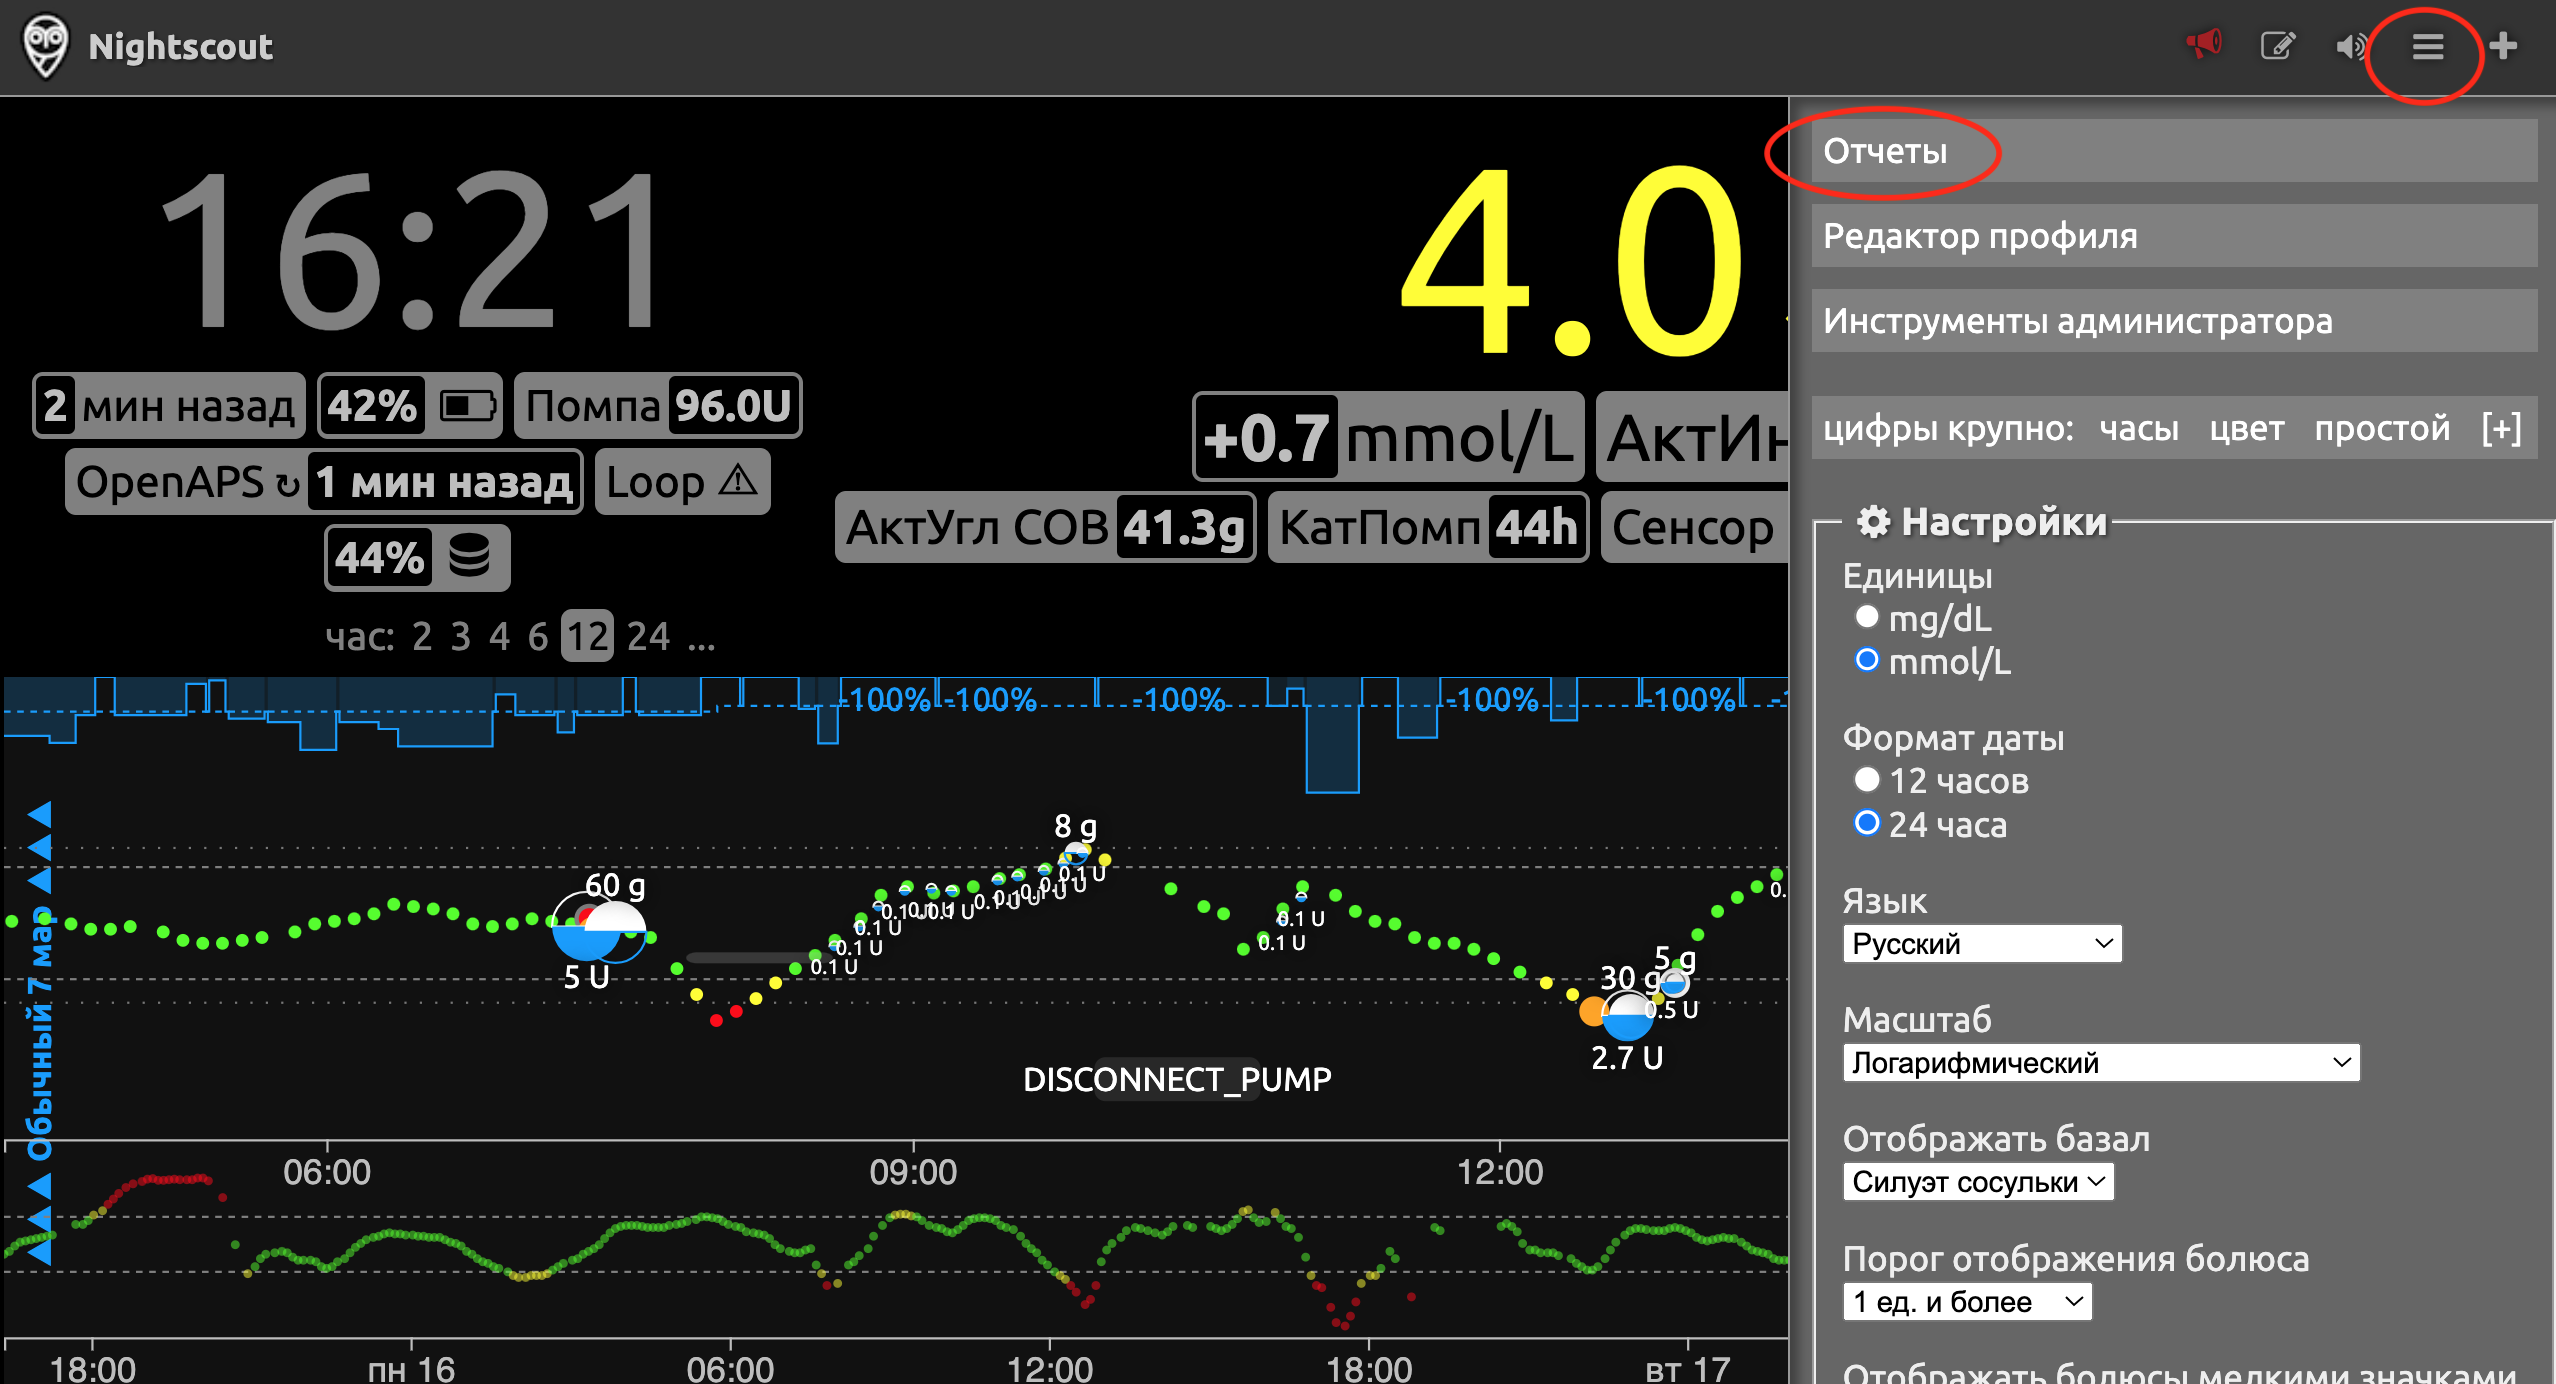The image size is (2556, 1384).
Task: Click the Loop warning triangle pill
Action: (x=682, y=482)
